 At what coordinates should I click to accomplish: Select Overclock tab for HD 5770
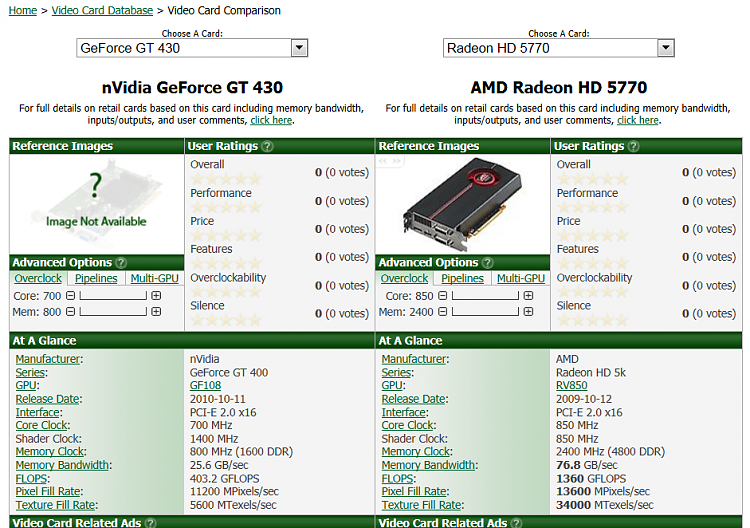[404, 278]
